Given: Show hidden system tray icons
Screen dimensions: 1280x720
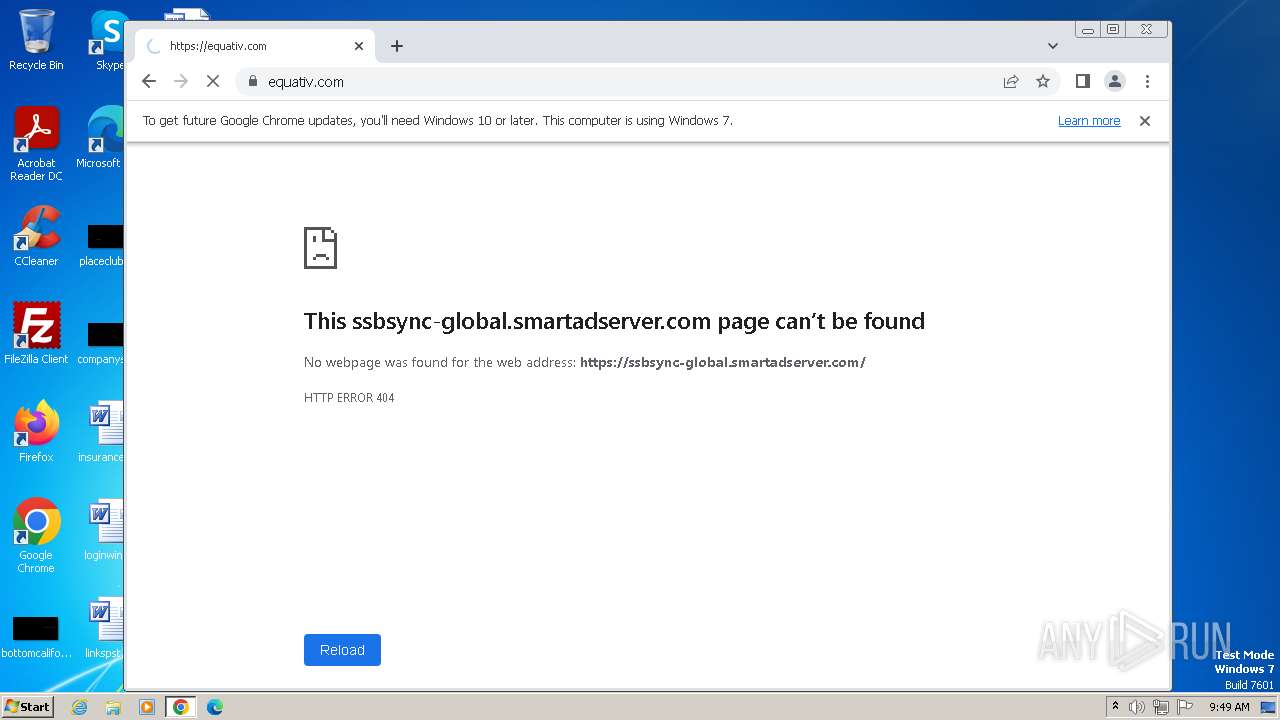Looking at the screenshot, I should coord(1115,707).
